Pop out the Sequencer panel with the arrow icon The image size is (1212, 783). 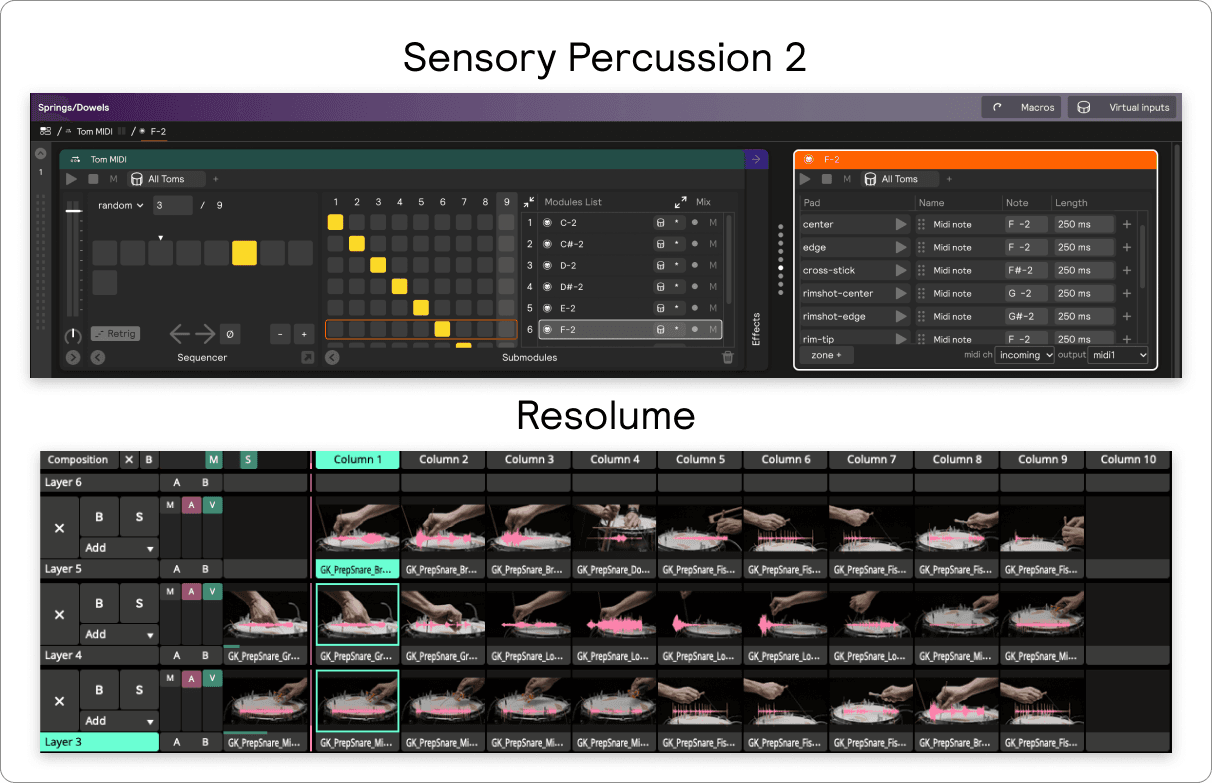click(x=307, y=357)
